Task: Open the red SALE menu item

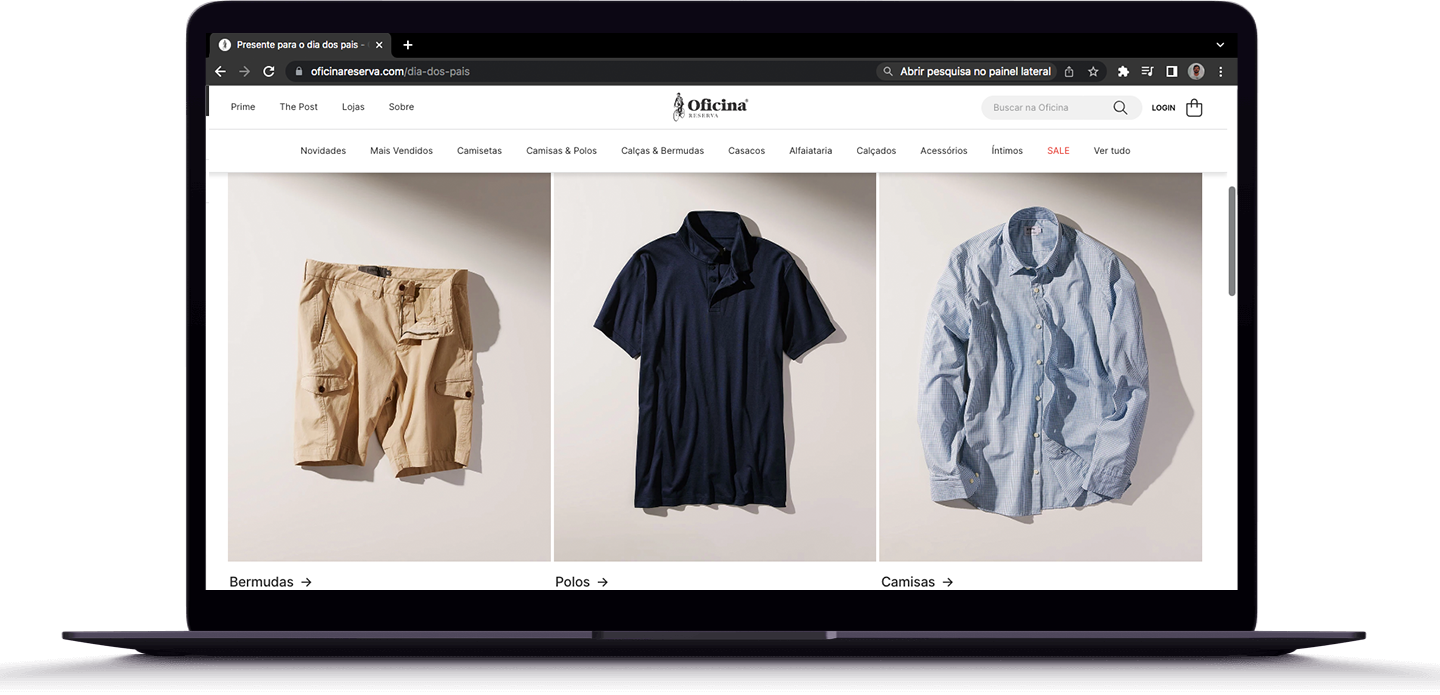Action: coord(1058,151)
